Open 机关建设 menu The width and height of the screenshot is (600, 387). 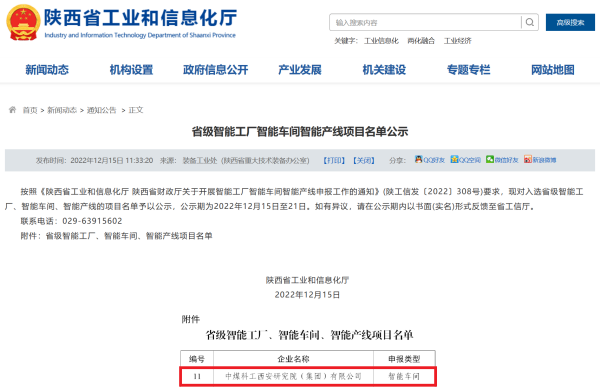click(384, 70)
